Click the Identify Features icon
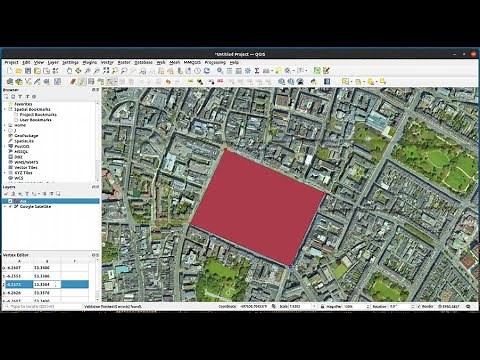 pyautogui.click(x=220, y=71)
